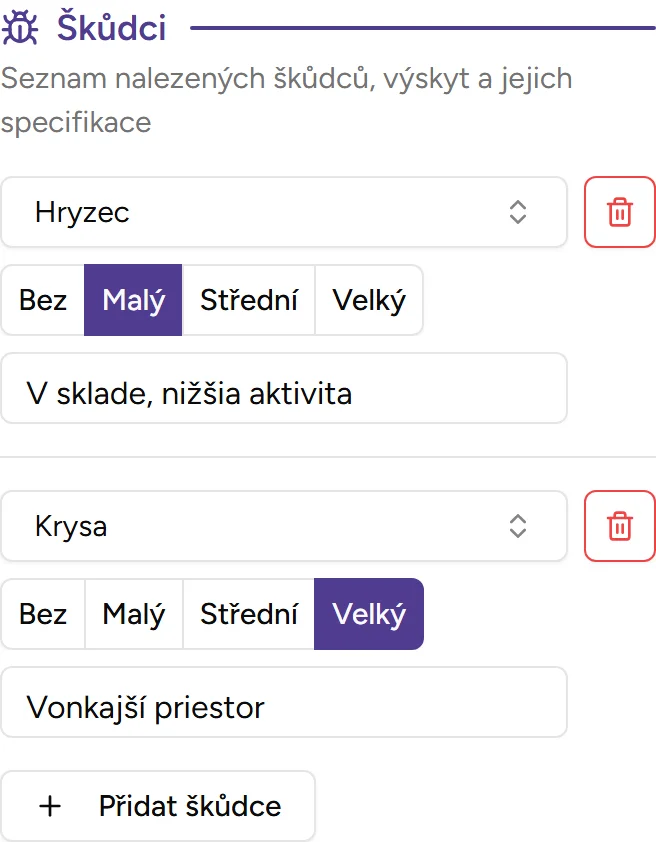Click the Škůdci section heading
Viewport: 656px width, 842px height.
pyautogui.click(x=112, y=27)
